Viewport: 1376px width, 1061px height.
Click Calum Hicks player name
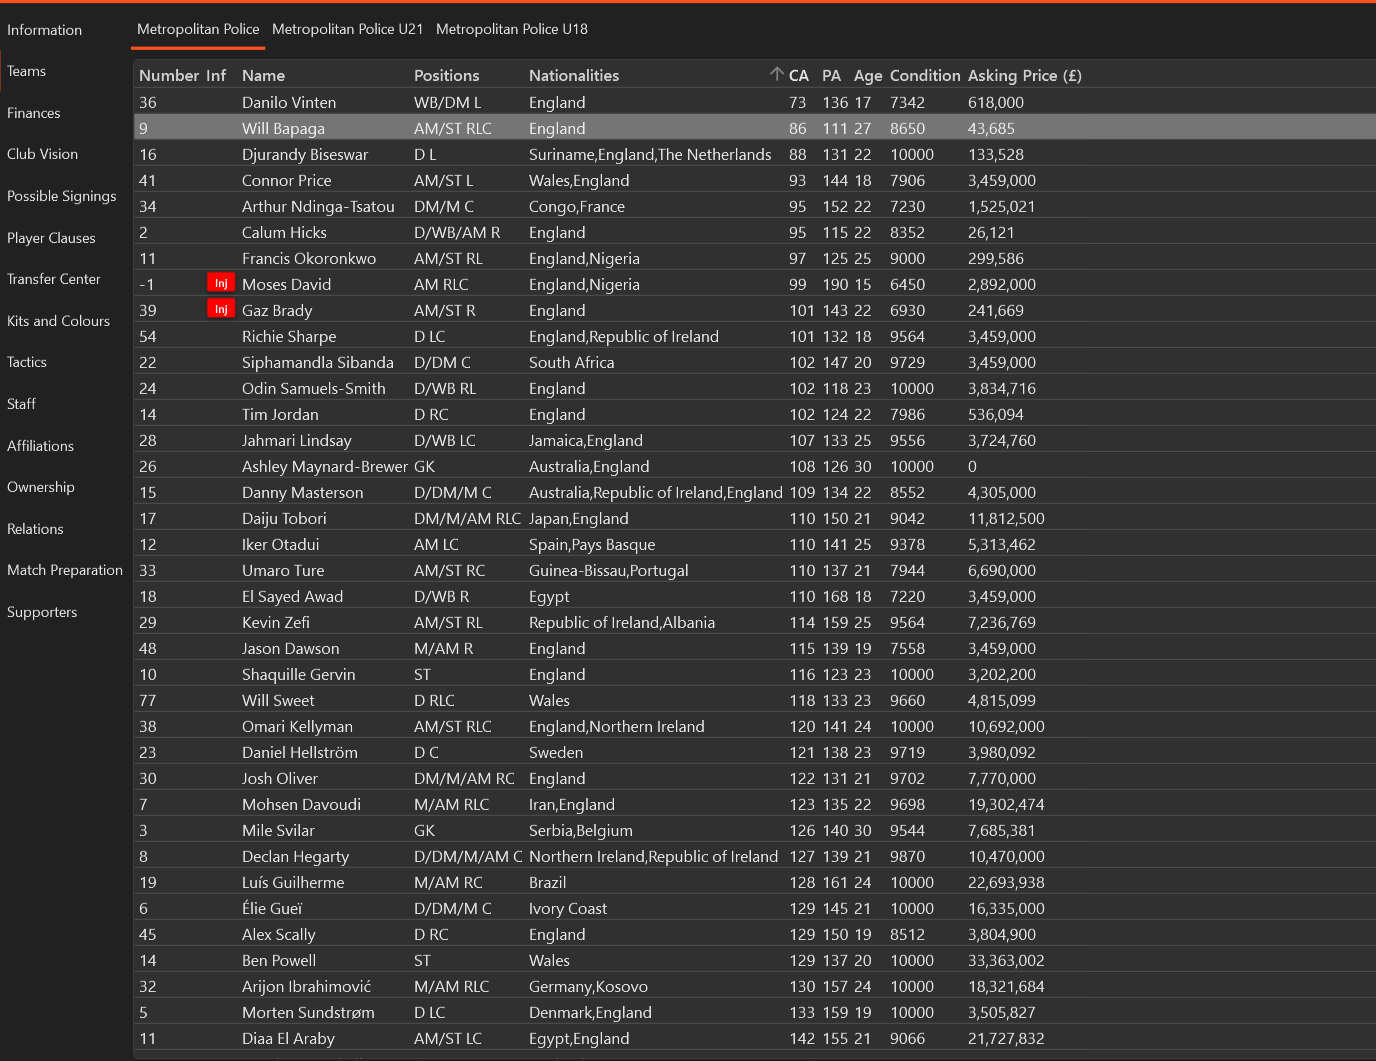[284, 232]
